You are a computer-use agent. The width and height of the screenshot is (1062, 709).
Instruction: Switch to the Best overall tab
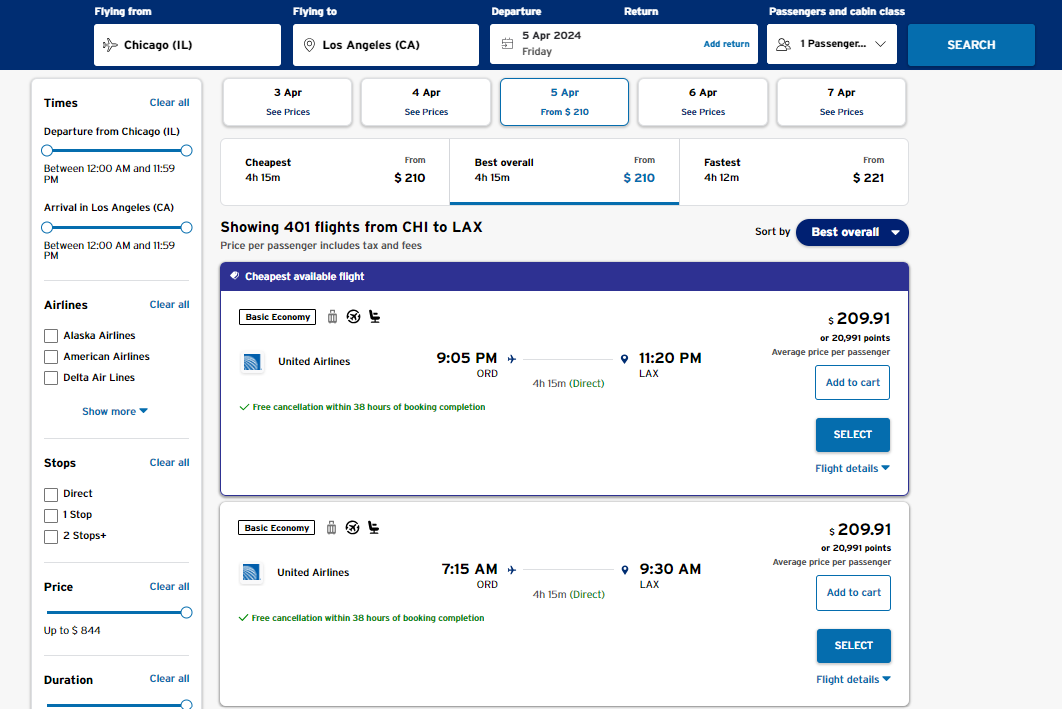[x=564, y=171]
